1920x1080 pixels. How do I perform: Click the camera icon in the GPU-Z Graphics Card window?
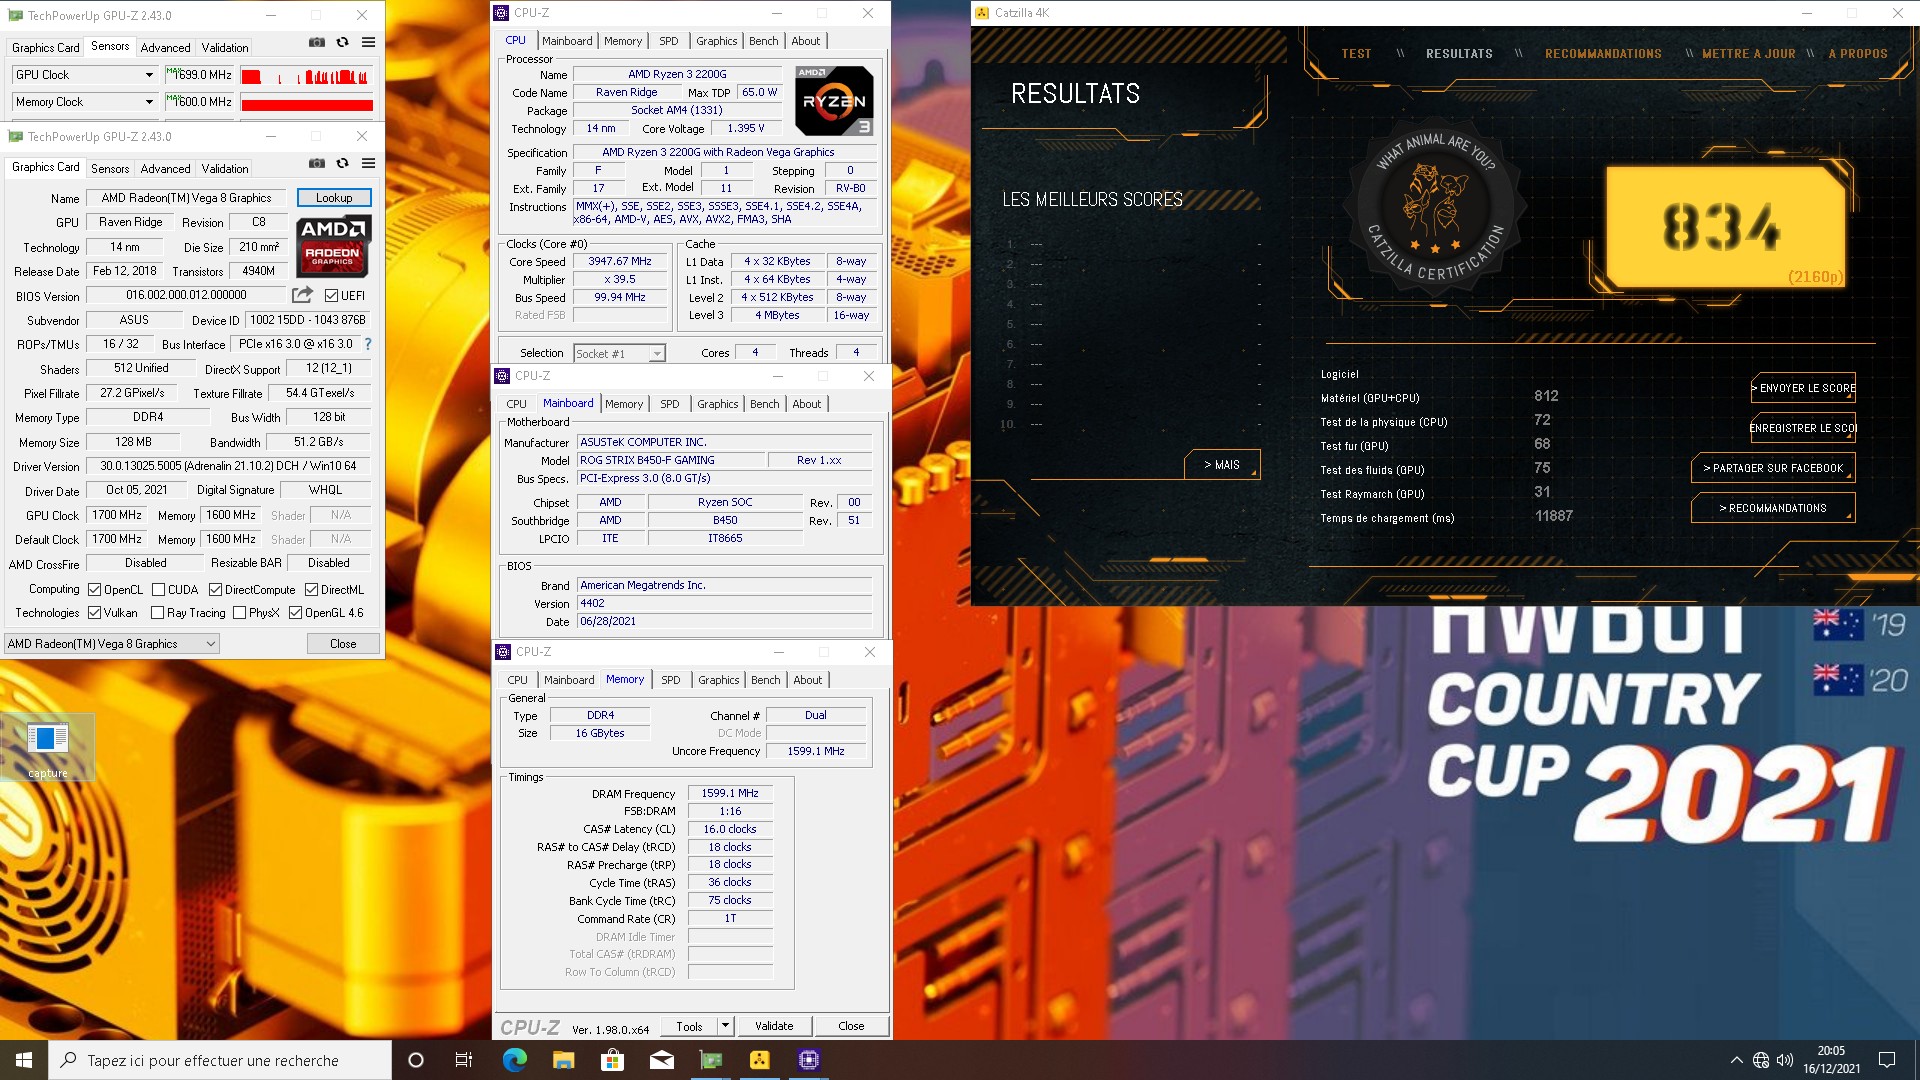click(316, 163)
